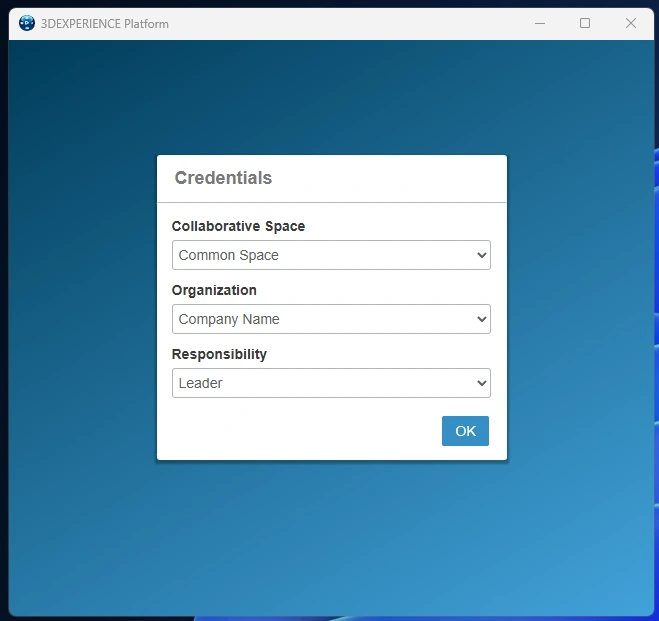659x621 pixels.
Task: Maximize the 3DEXPERIENCE Platform window
Action: pyautogui.click(x=585, y=23)
